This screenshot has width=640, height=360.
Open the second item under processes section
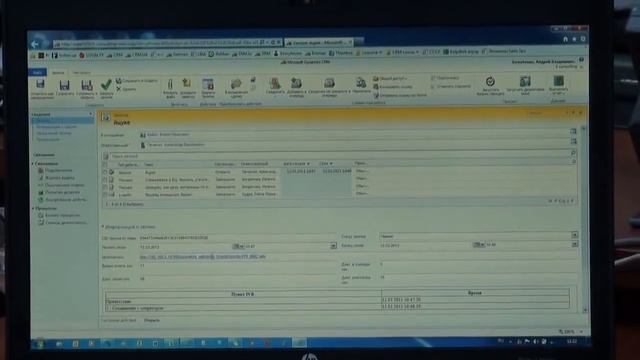[x=63, y=223]
